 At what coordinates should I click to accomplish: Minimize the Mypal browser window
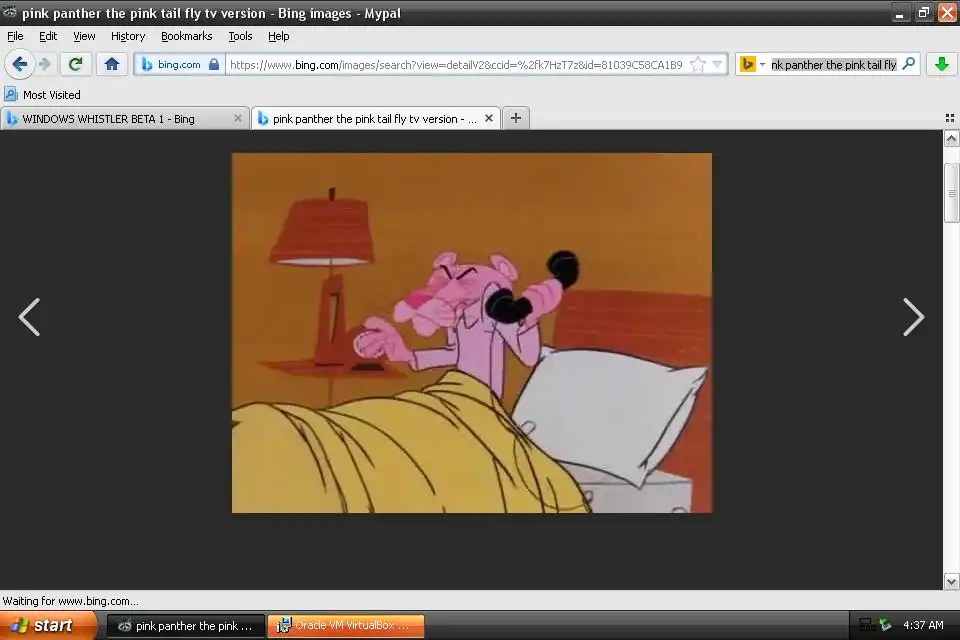(899, 13)
